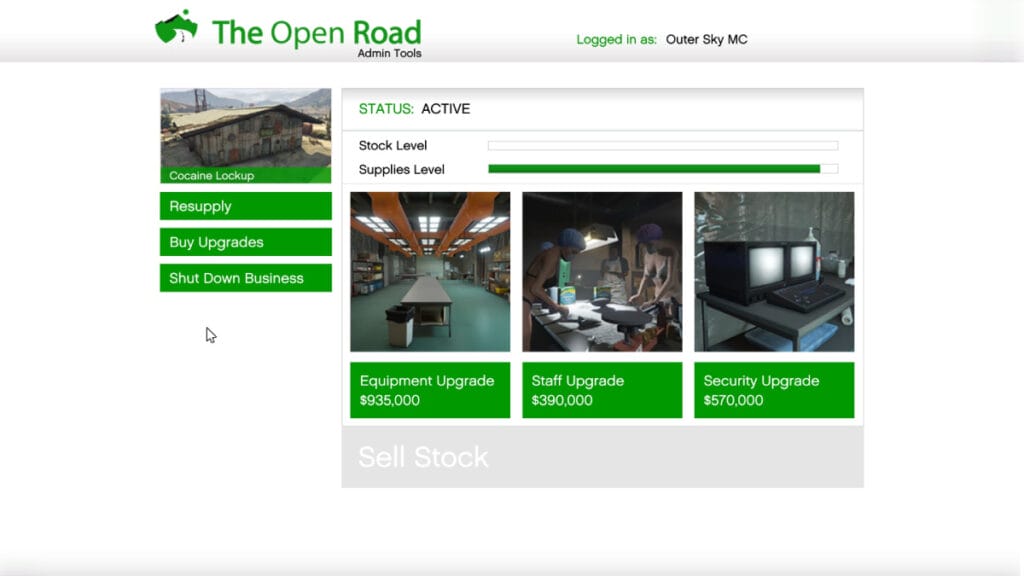Click the "Logged in as:" label

pos(616,40)
